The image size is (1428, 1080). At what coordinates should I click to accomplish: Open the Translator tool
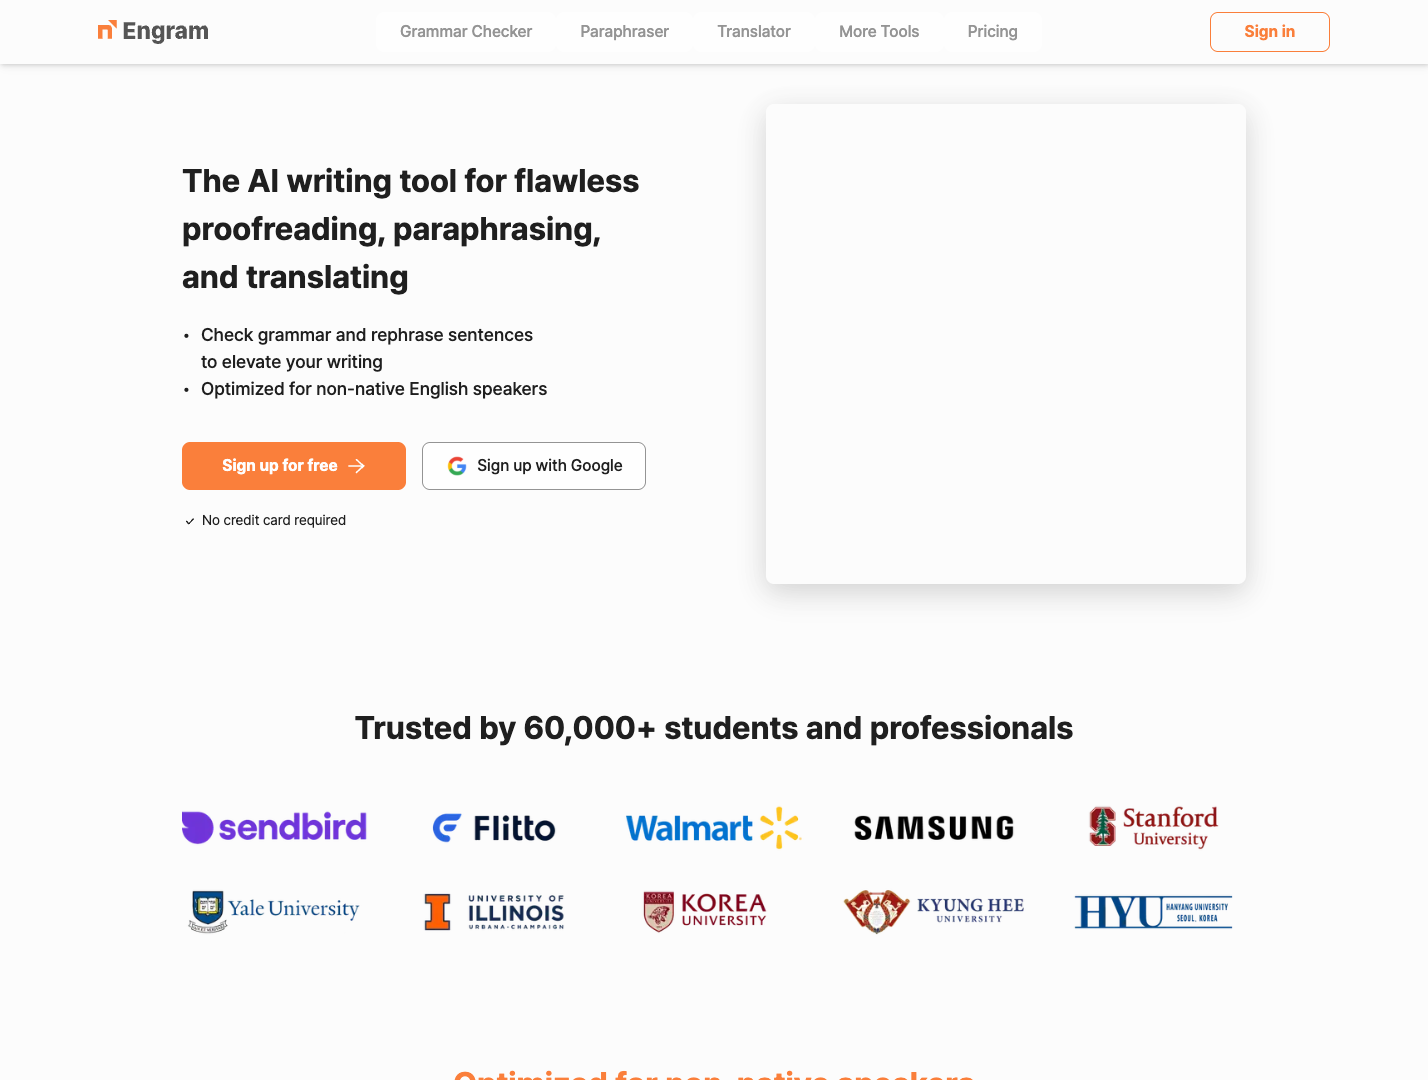[x=754, y=32]
